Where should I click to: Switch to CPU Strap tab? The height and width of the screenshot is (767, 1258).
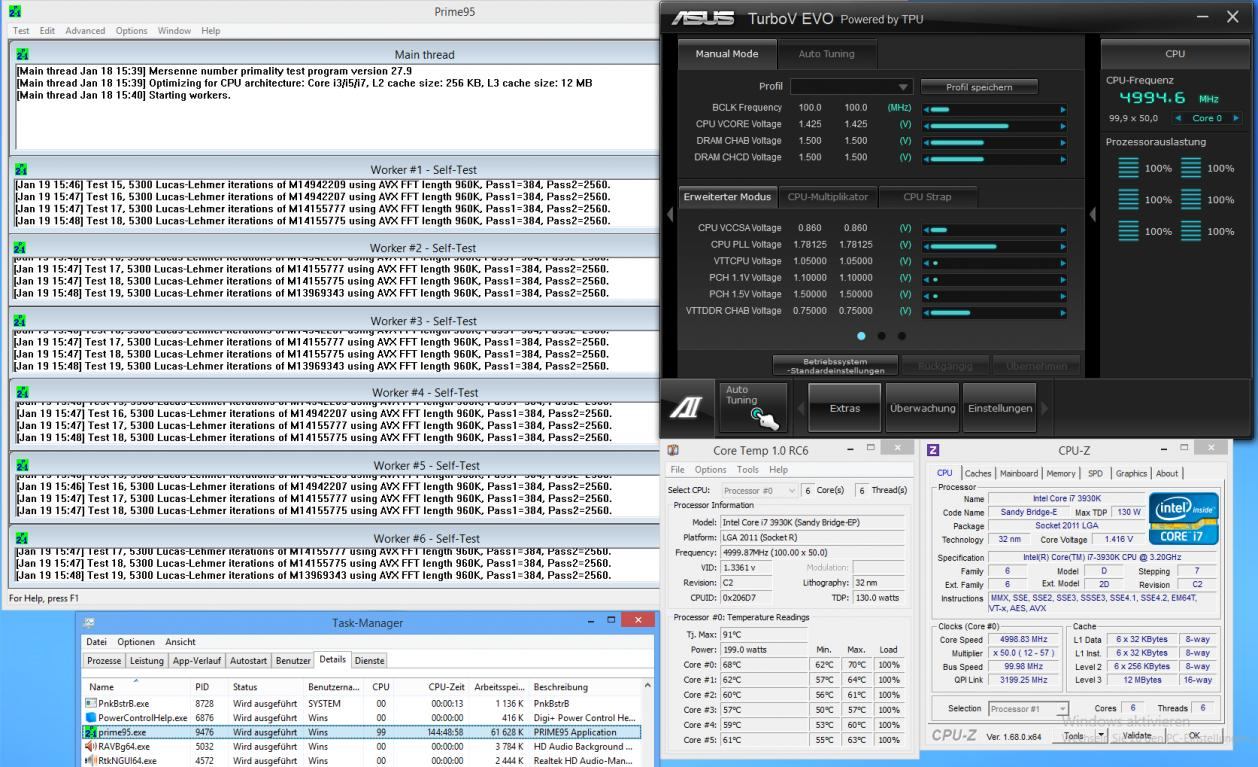click(927, 197)
